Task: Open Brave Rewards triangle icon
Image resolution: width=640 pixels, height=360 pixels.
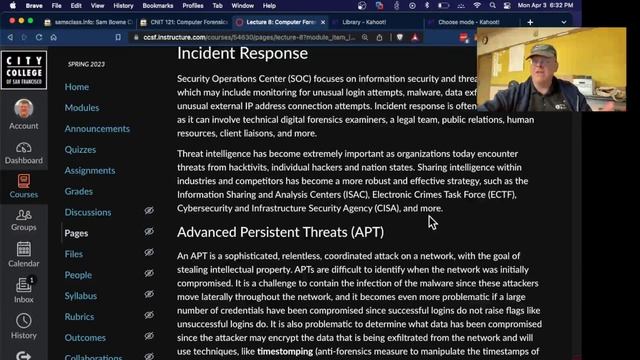Action: pos(415,37)
